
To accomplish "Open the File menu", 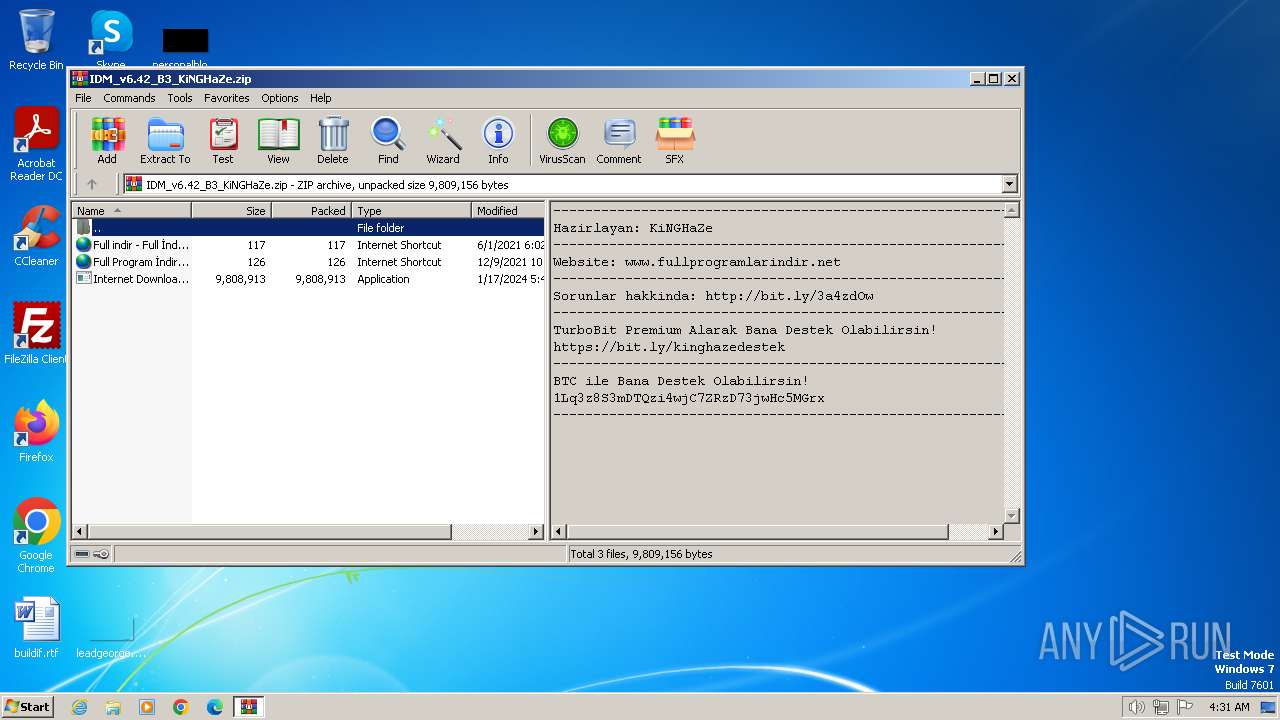I will (x=83, y=98).
